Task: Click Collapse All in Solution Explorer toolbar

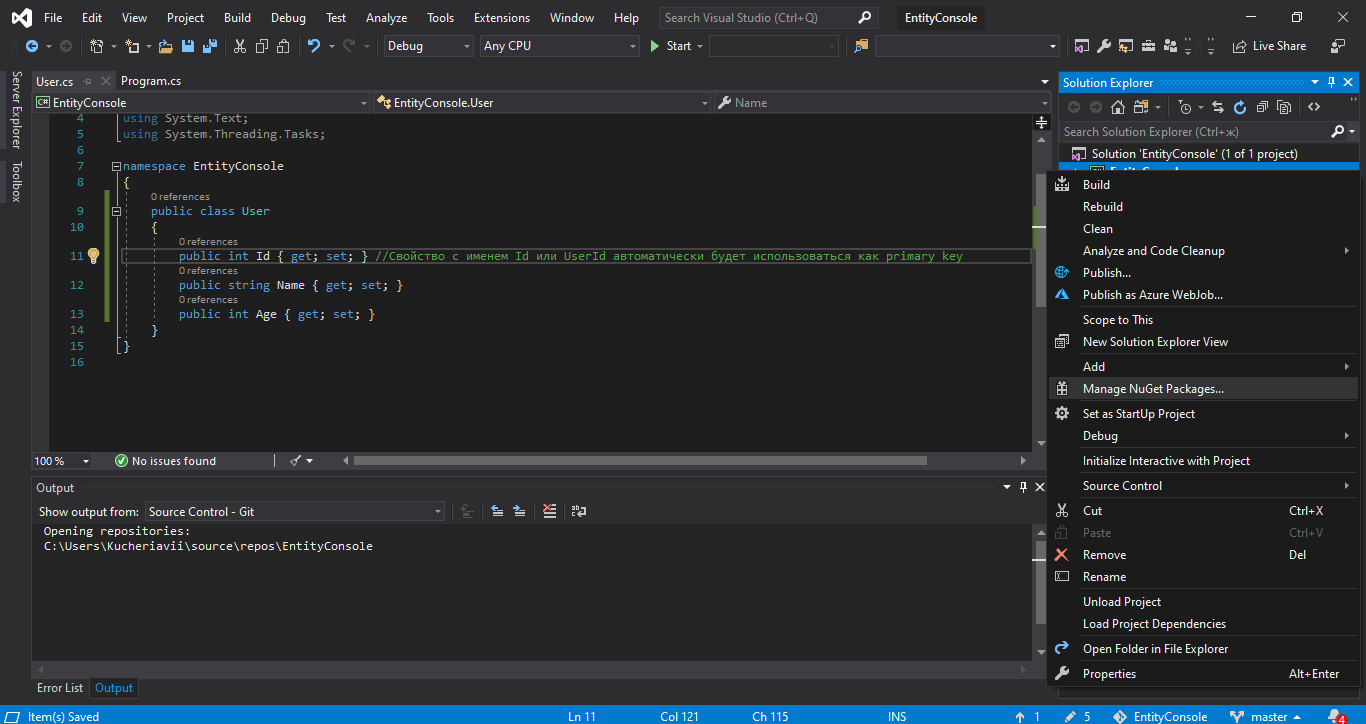Action: [x=1262, y=107]
